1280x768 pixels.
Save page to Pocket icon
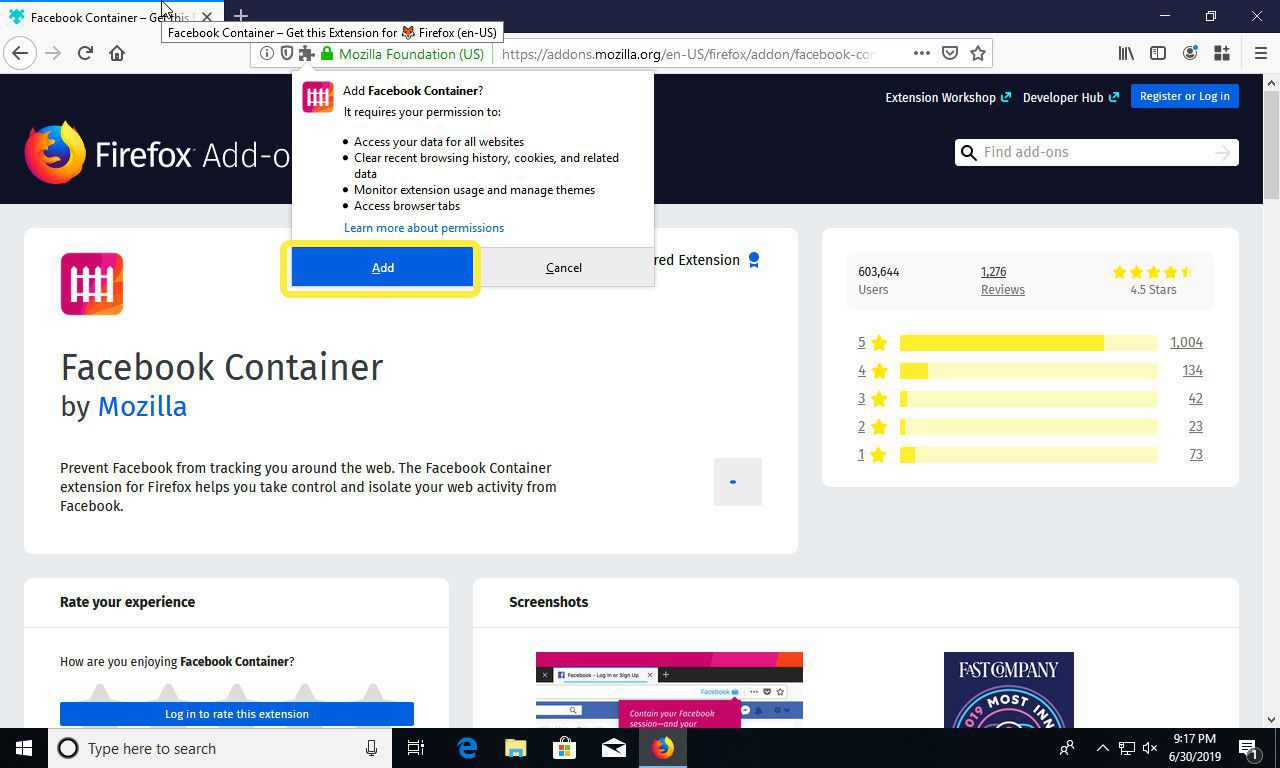(950, 53)
